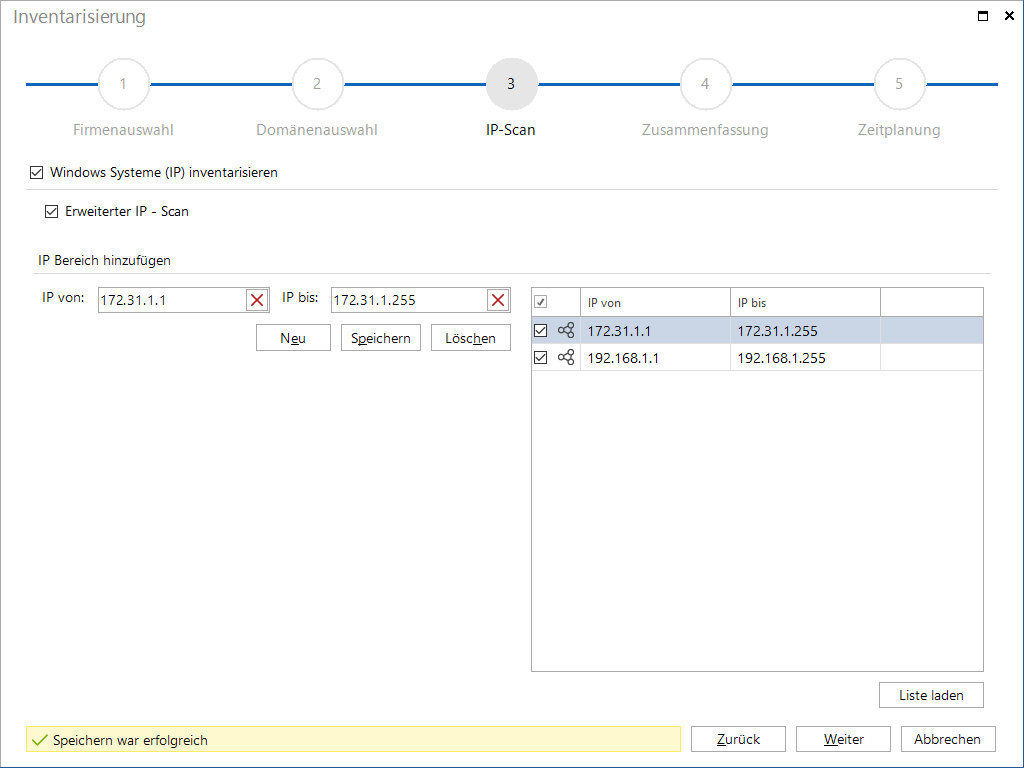
Task: Maximize the Inventarisierung window
Action: (x=983, y=16)
